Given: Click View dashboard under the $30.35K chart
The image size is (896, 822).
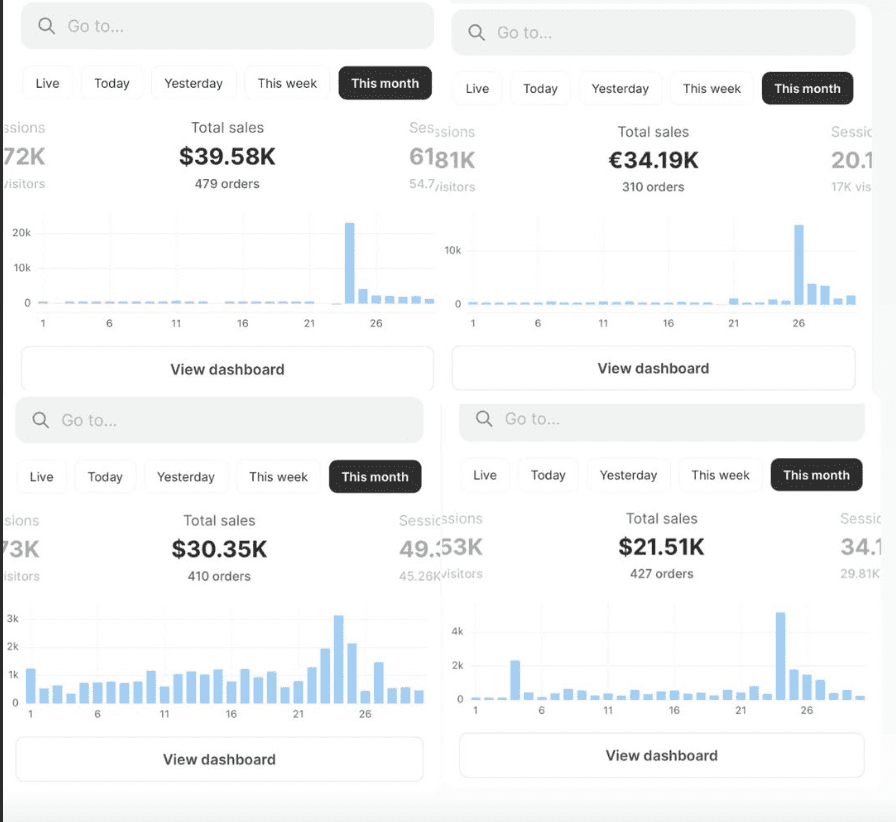Looking at the screenshot, I should 219,759.
